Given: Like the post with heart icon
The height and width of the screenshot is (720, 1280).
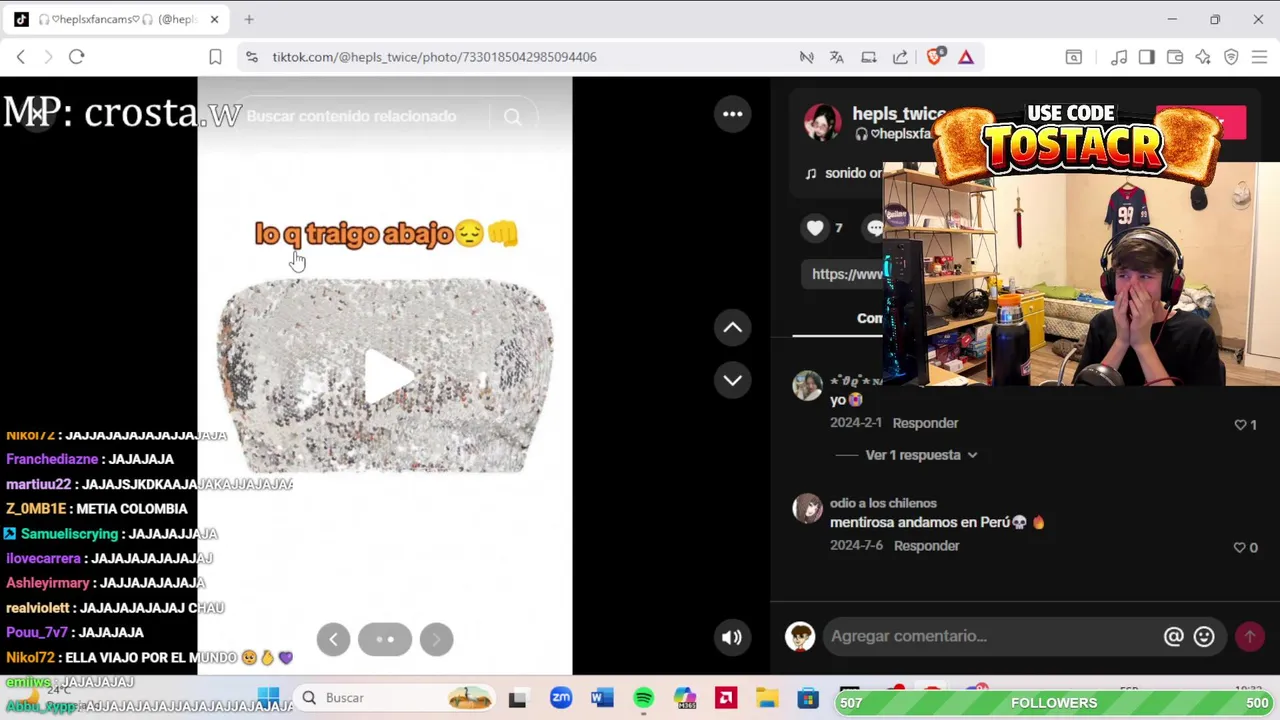Looking at the screenshot, I should [x=815, y=228].
